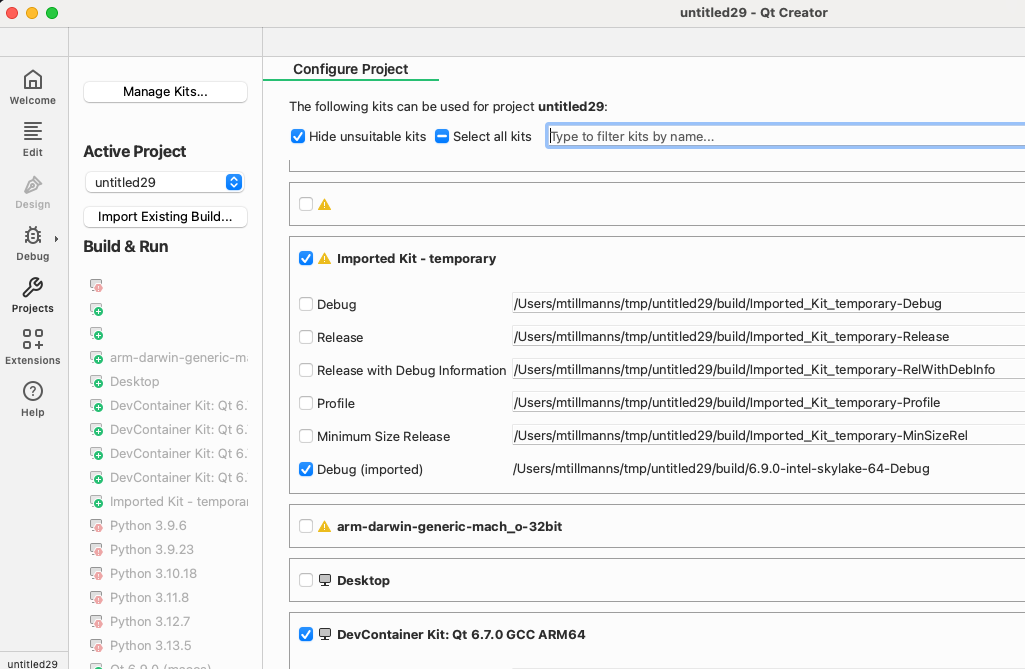Click kit icon beside Imported Kit in sidebar list
1025x669 pixels.
point(96,502)
